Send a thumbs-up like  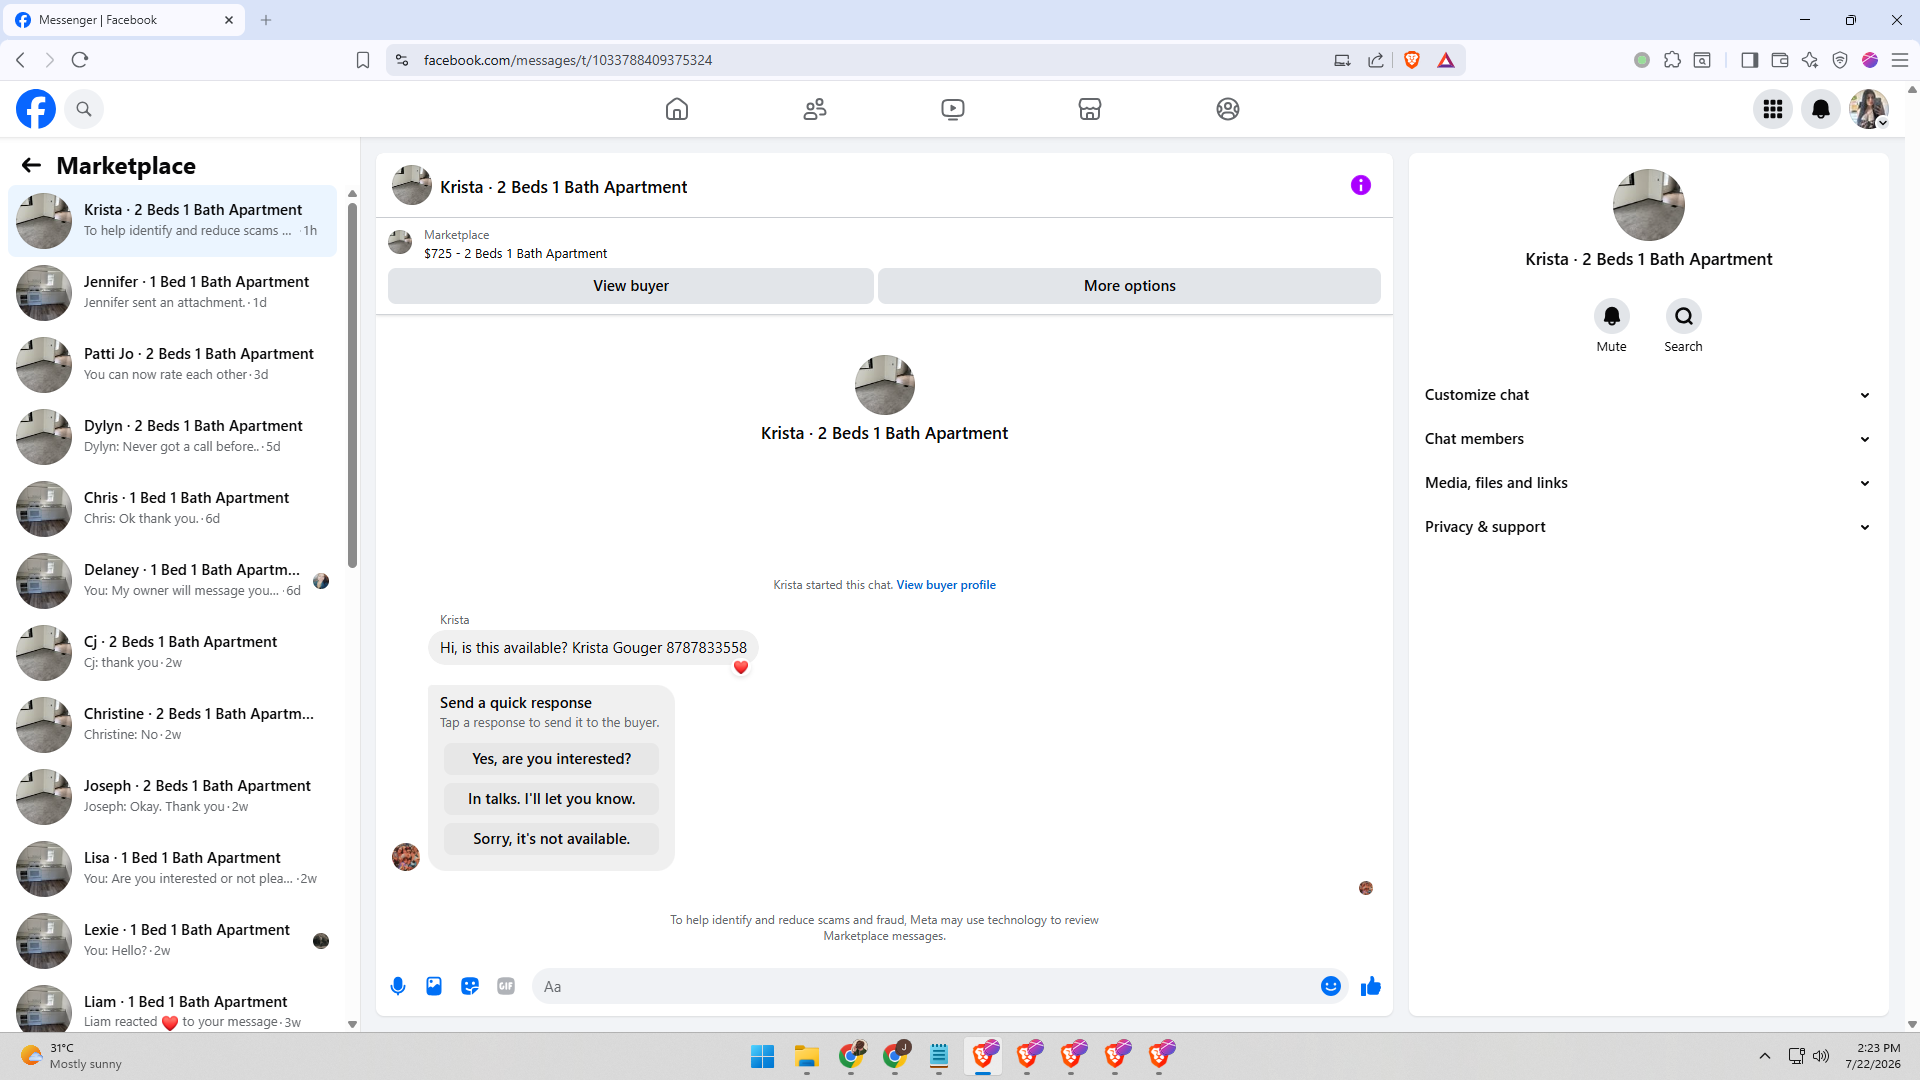[x=1371, y=986]
